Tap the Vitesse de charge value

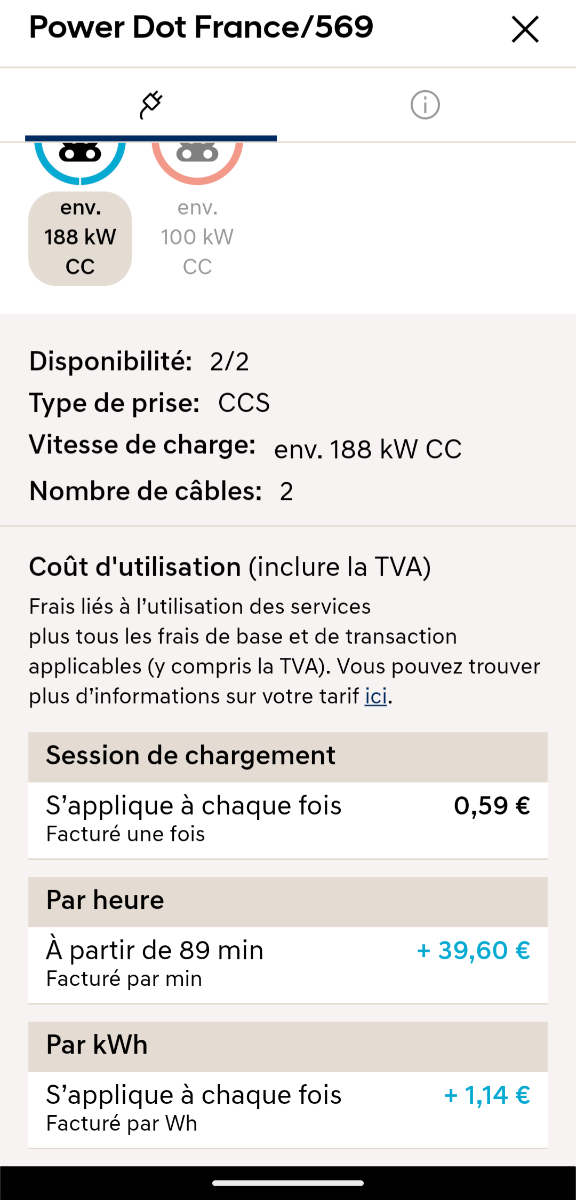[368, 450]
